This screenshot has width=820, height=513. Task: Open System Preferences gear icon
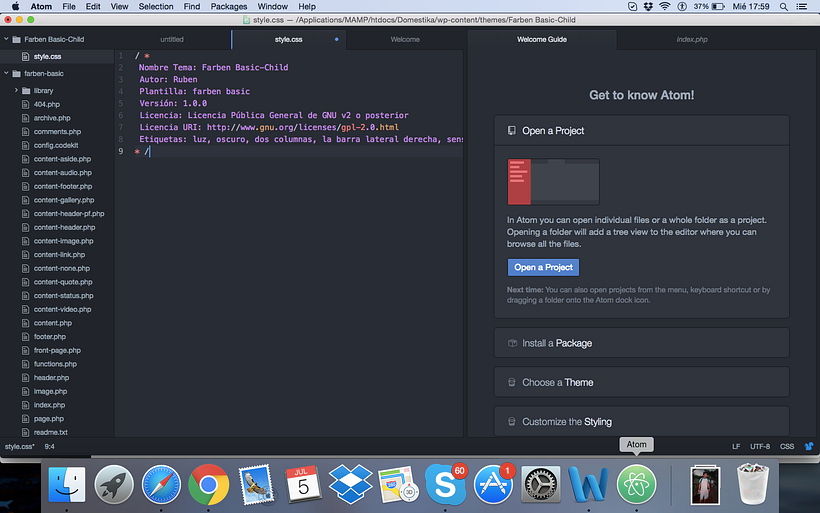[x=541, y=485]
